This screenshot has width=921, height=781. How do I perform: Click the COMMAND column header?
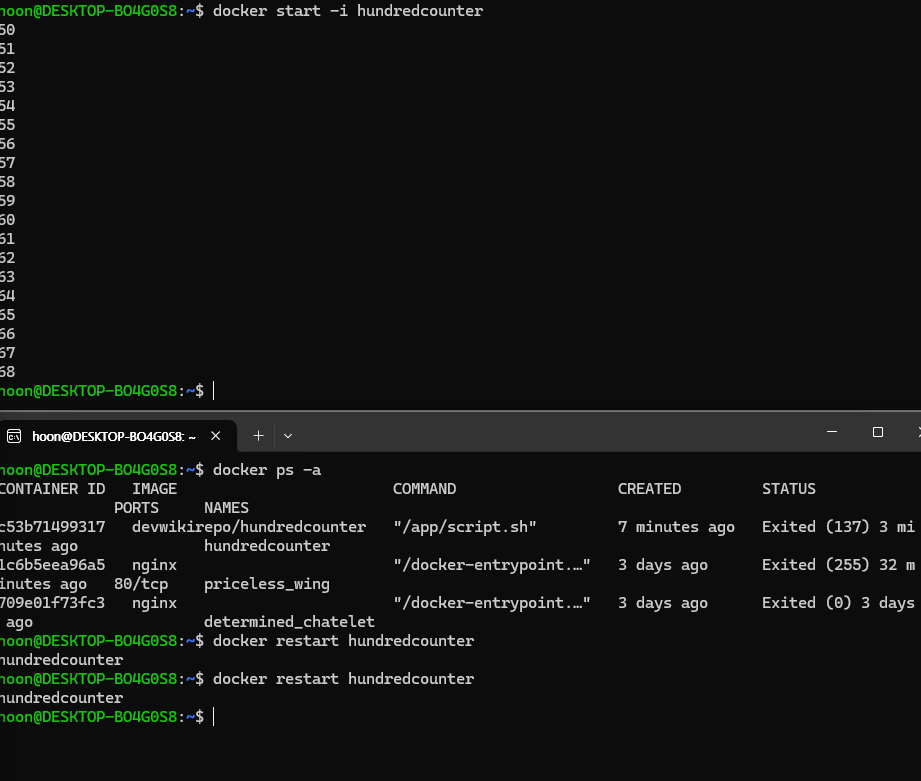[x=425, y=489]
